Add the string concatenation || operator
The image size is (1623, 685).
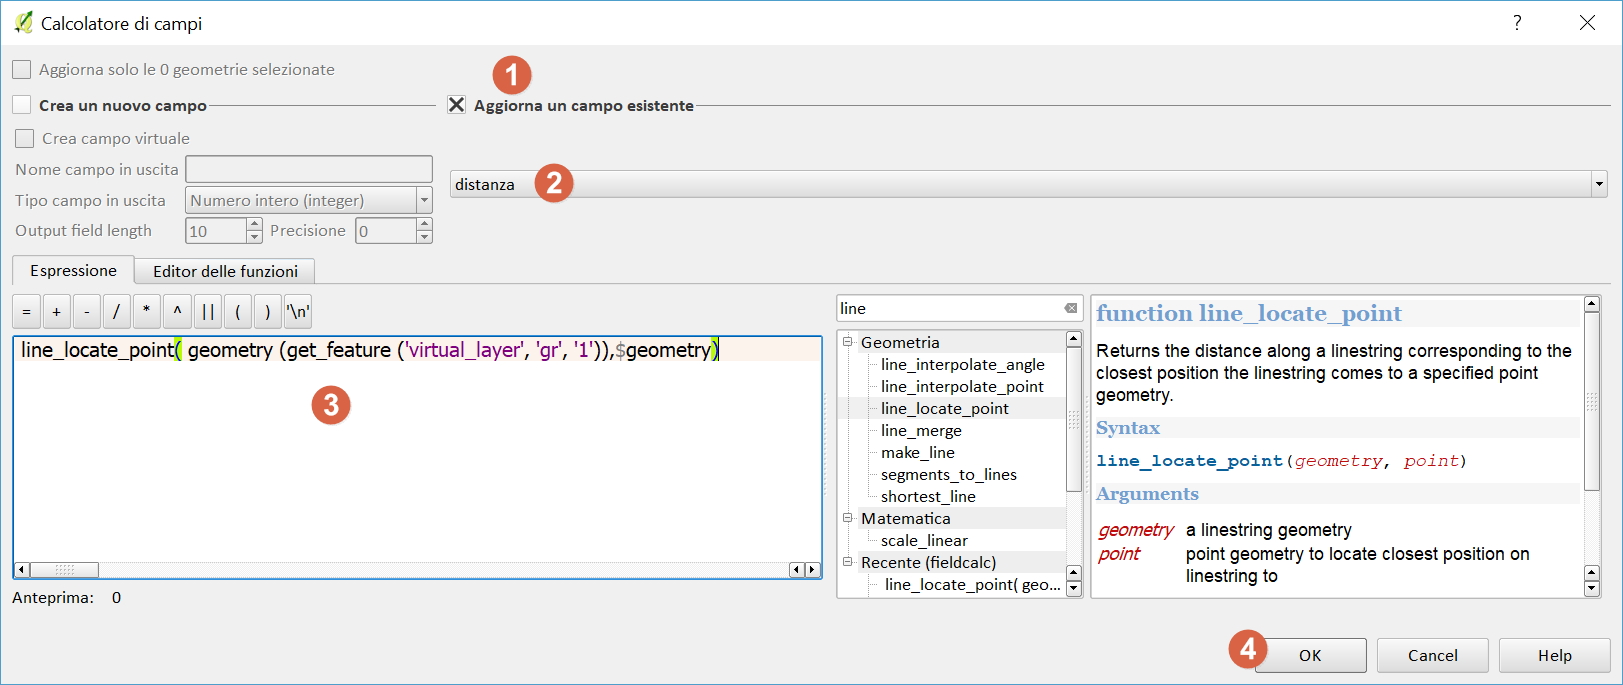click(208, 312)
